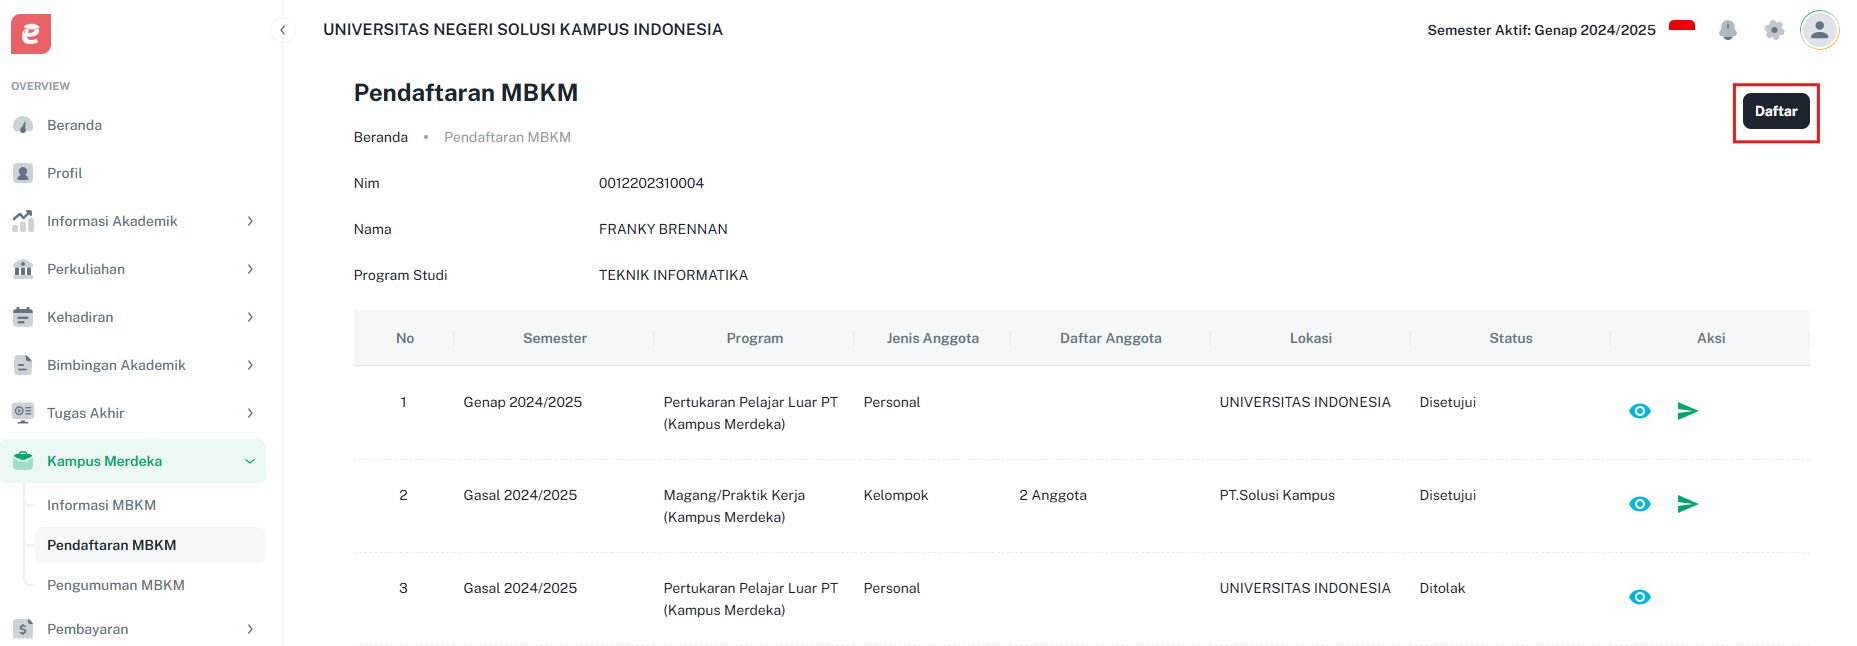Click the Daftar button
The image size is (1857, 646).
pos(1776,111)
